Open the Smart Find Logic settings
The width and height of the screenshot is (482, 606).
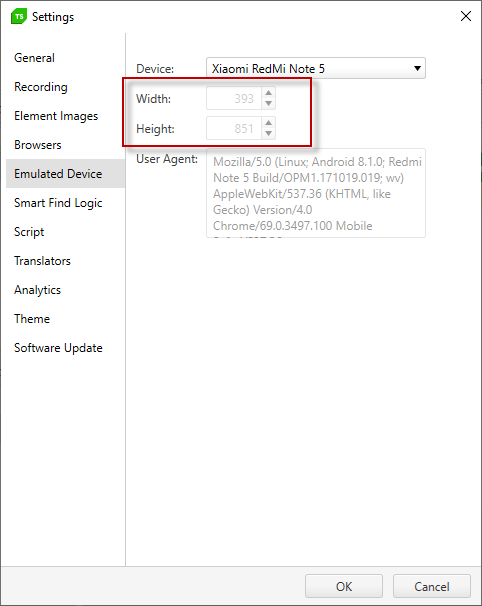(65, 203)
